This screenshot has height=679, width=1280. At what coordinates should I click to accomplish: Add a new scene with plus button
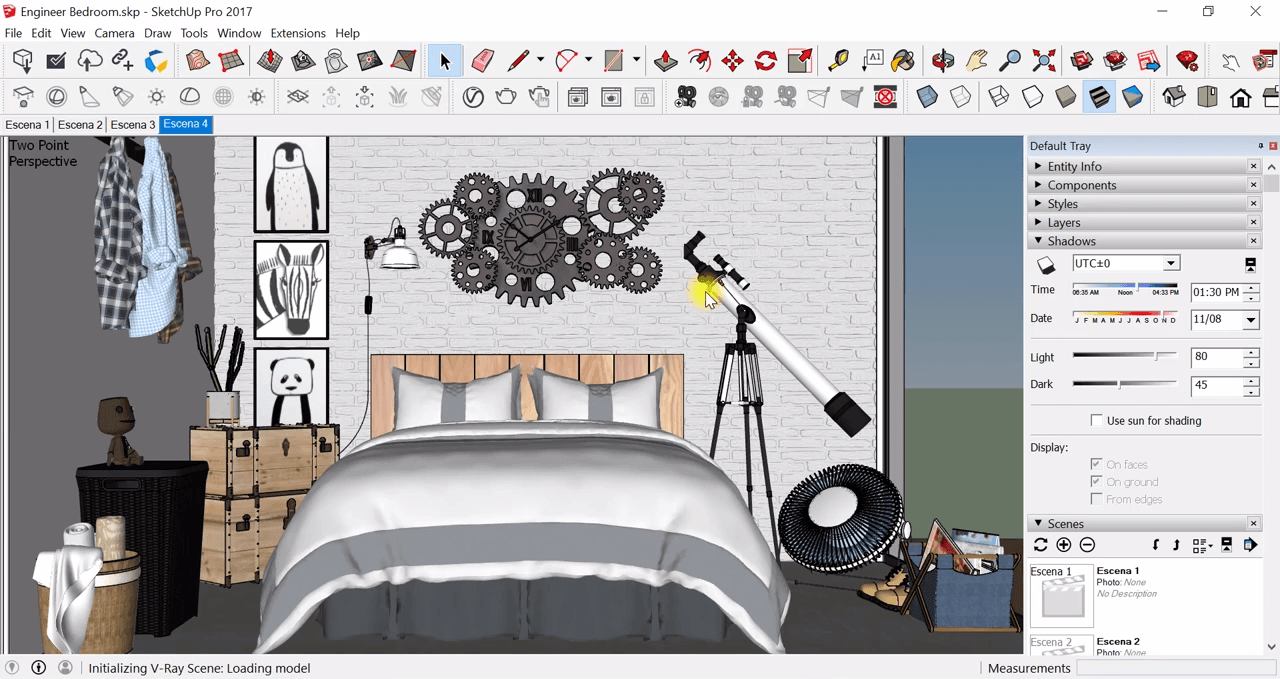pos(1063,544)
